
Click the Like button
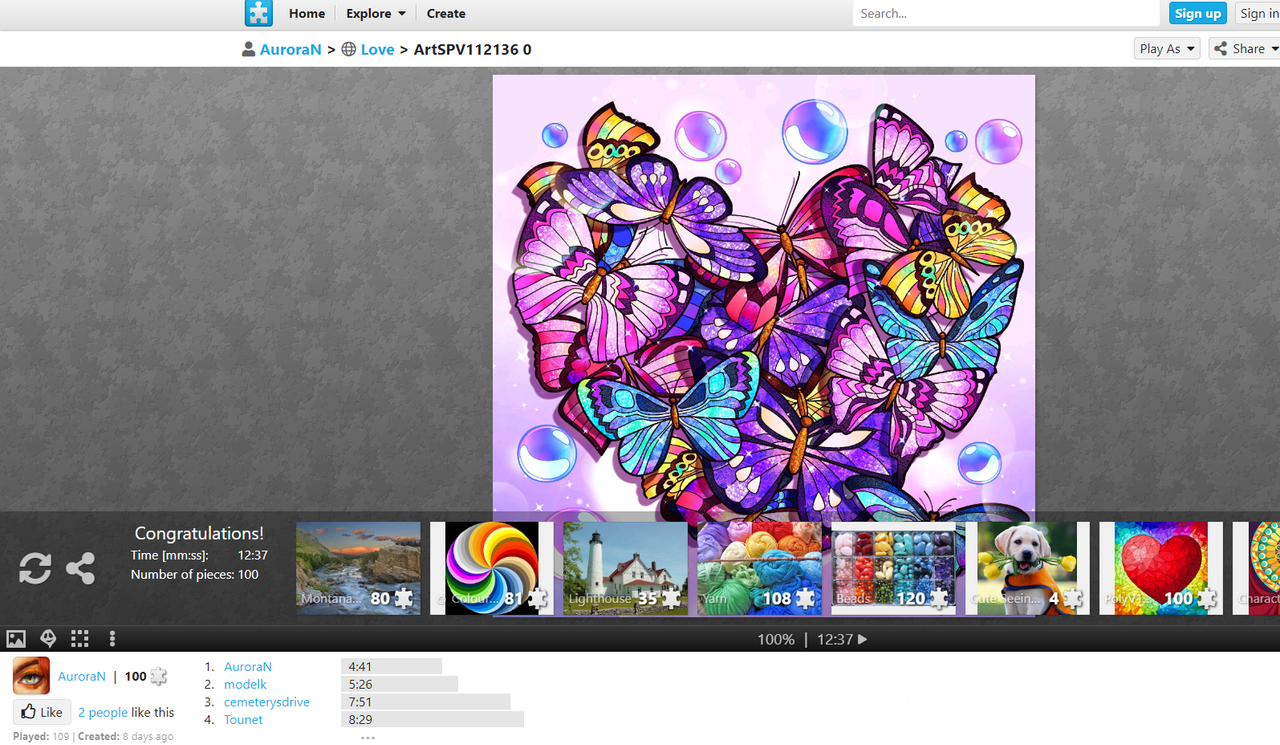pyautogui.click(x=41, y=712)
